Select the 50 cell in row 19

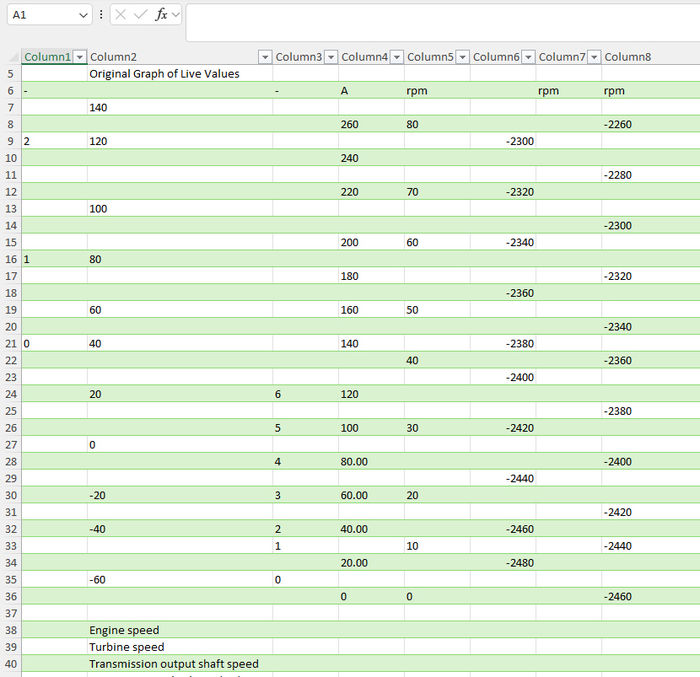pos(437,310)
